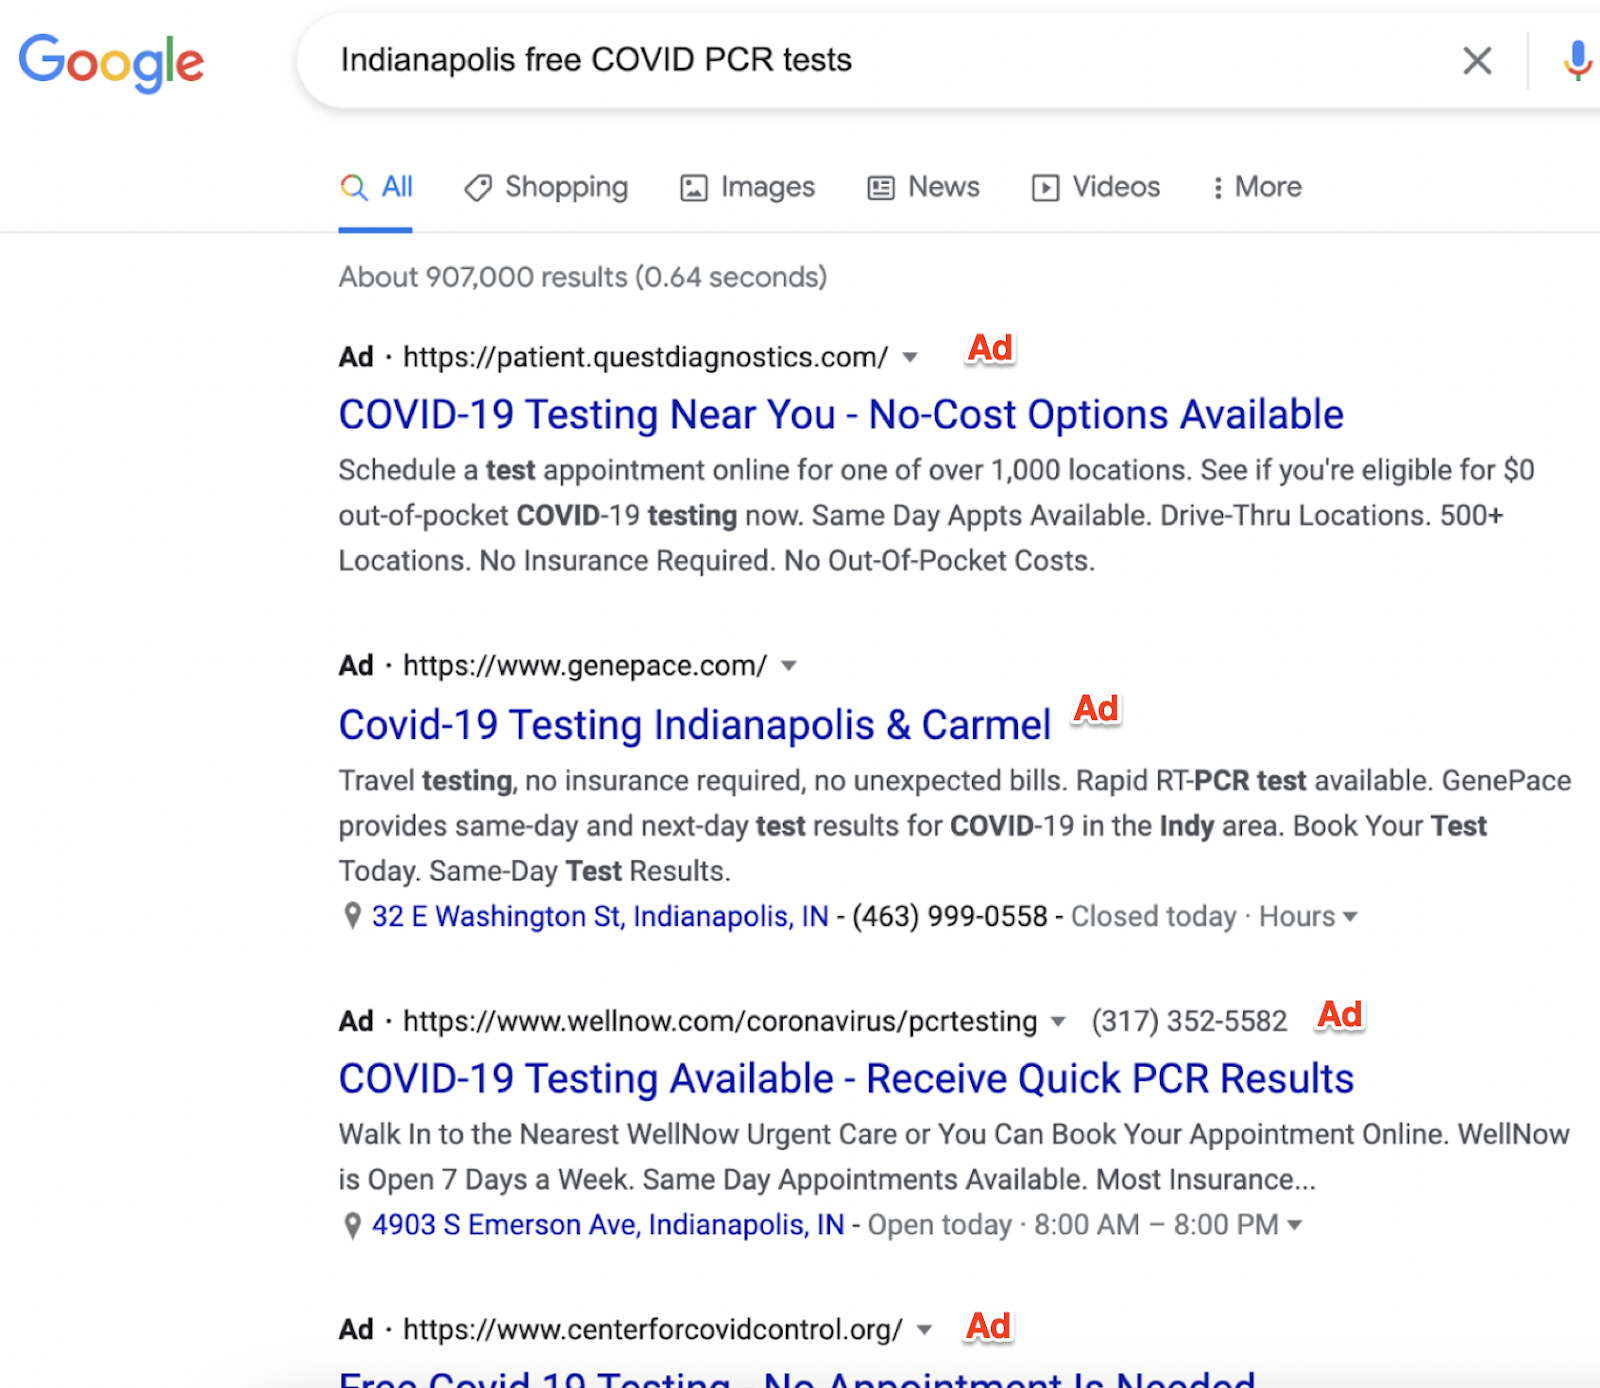
Task: Expand the arrow next to centerforcovidcontrol.org URL
Action: coord(925,1330)
